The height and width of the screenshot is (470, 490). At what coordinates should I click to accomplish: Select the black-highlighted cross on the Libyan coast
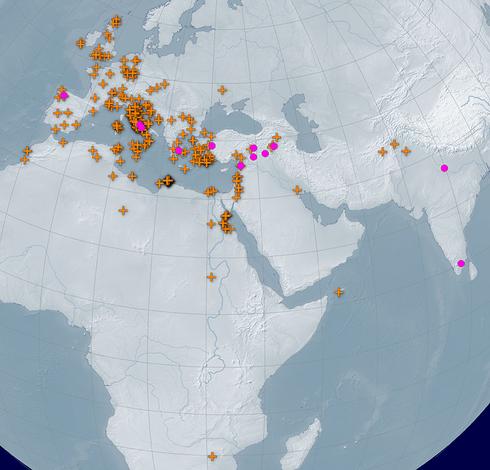[x=168, y=180]
